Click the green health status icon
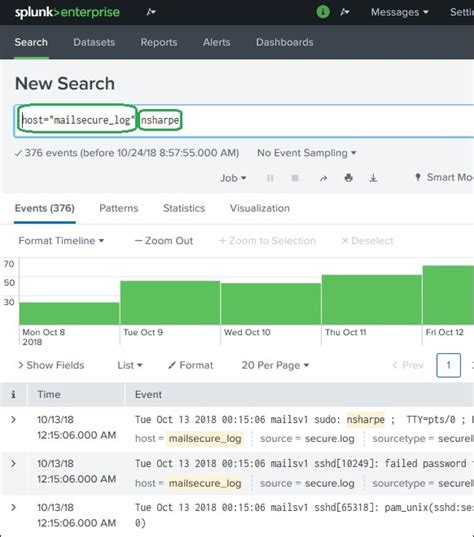The width and height of the screenshot is (474, 537). coord(323,12)
